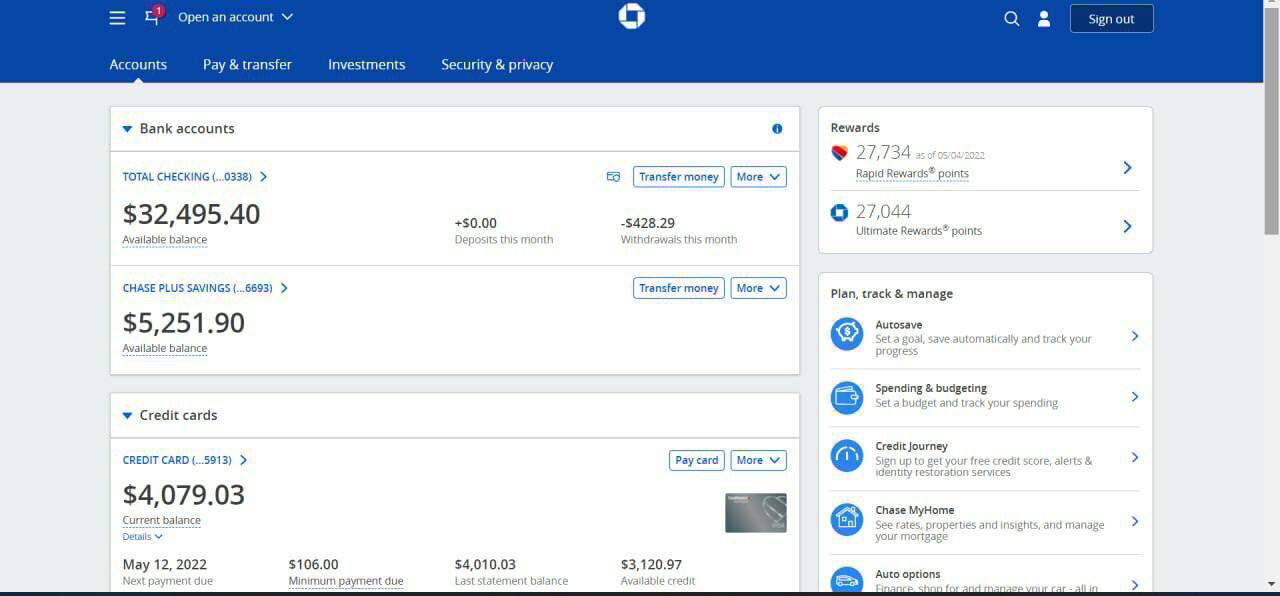Click the Spending & budgeting heading

click(931, 389)
